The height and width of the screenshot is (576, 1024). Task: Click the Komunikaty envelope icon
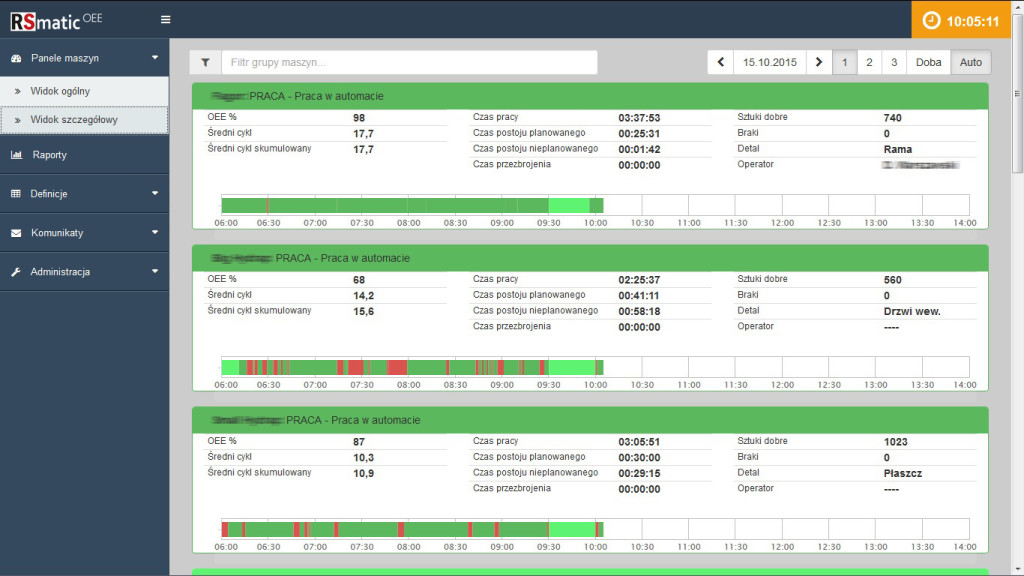(x=16, y=233)
